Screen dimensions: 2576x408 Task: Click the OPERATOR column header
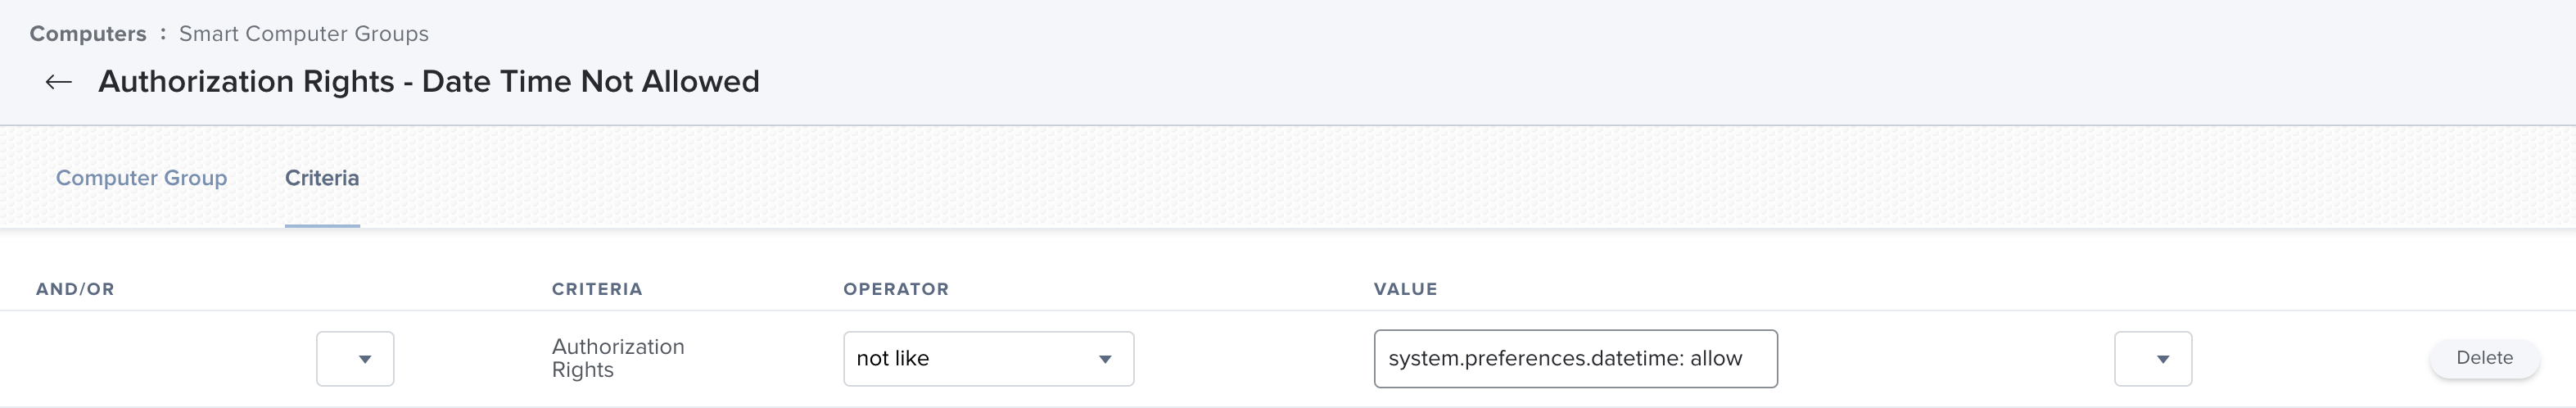(896, 289)
